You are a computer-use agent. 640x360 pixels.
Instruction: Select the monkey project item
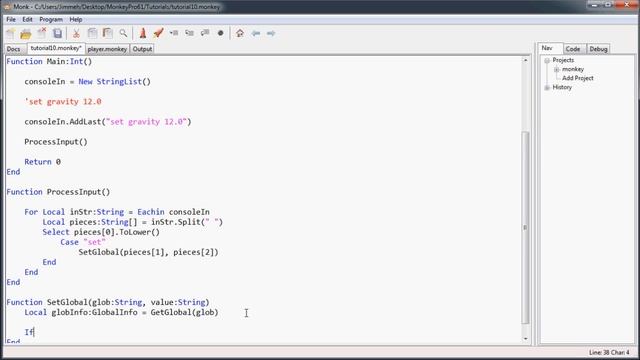point(573,69)
